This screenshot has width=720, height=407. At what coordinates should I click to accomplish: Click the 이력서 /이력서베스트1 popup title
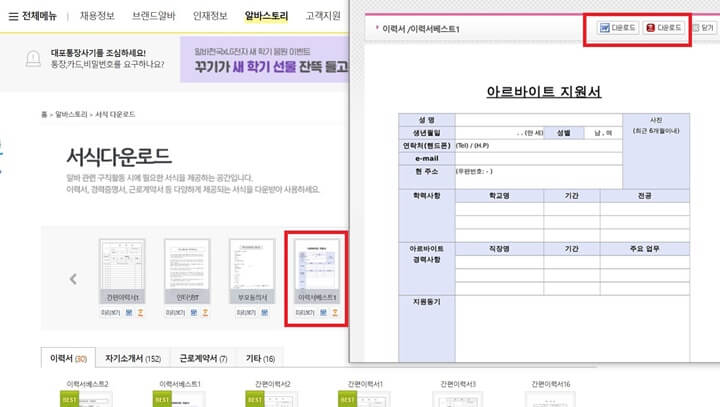pyautogui.click(x=421, y=29)
